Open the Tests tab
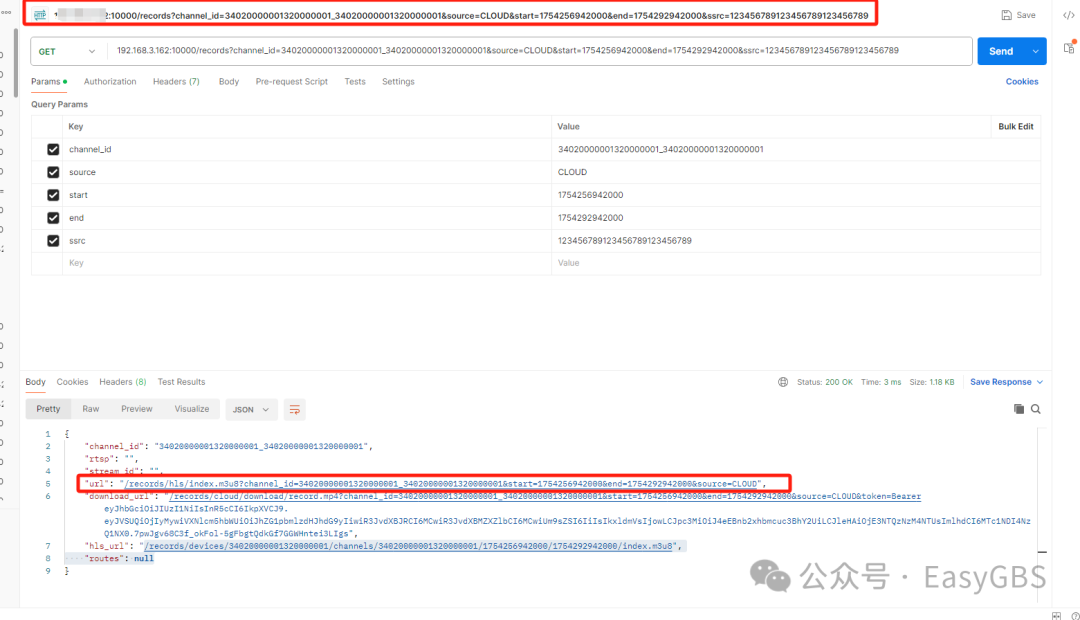 point(355,81)
